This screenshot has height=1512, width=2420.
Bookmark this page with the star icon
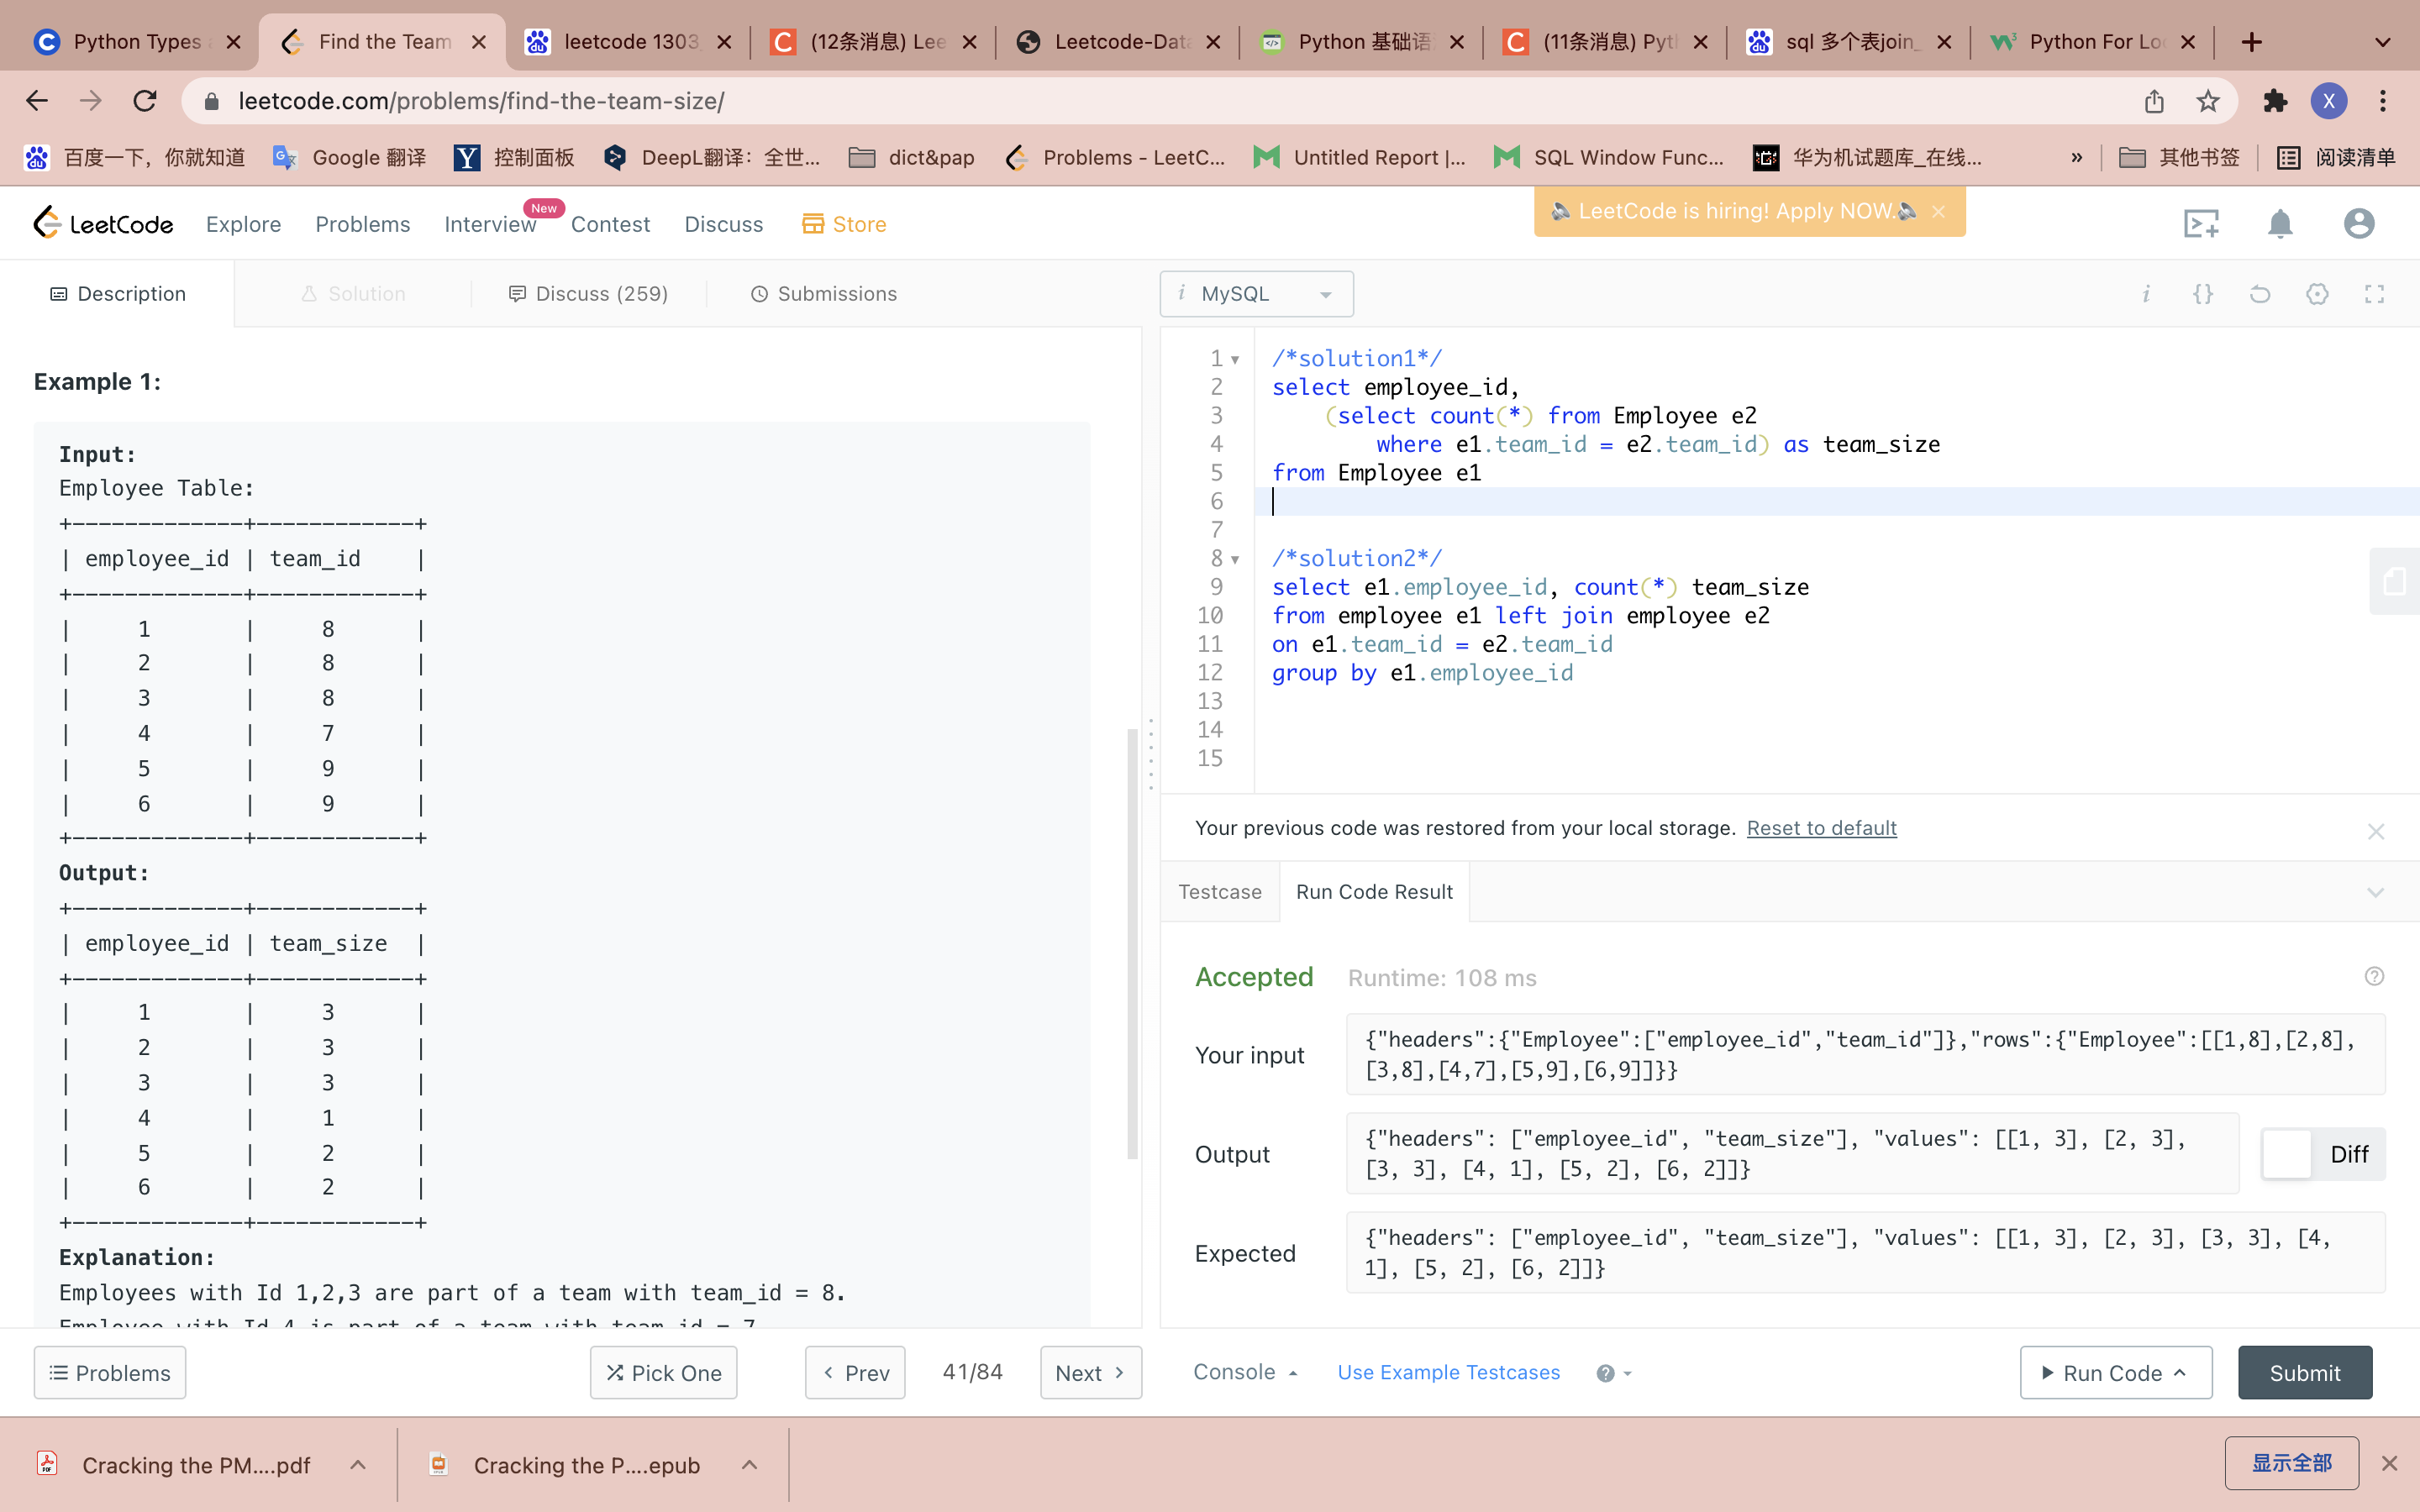click(2208, 101)
